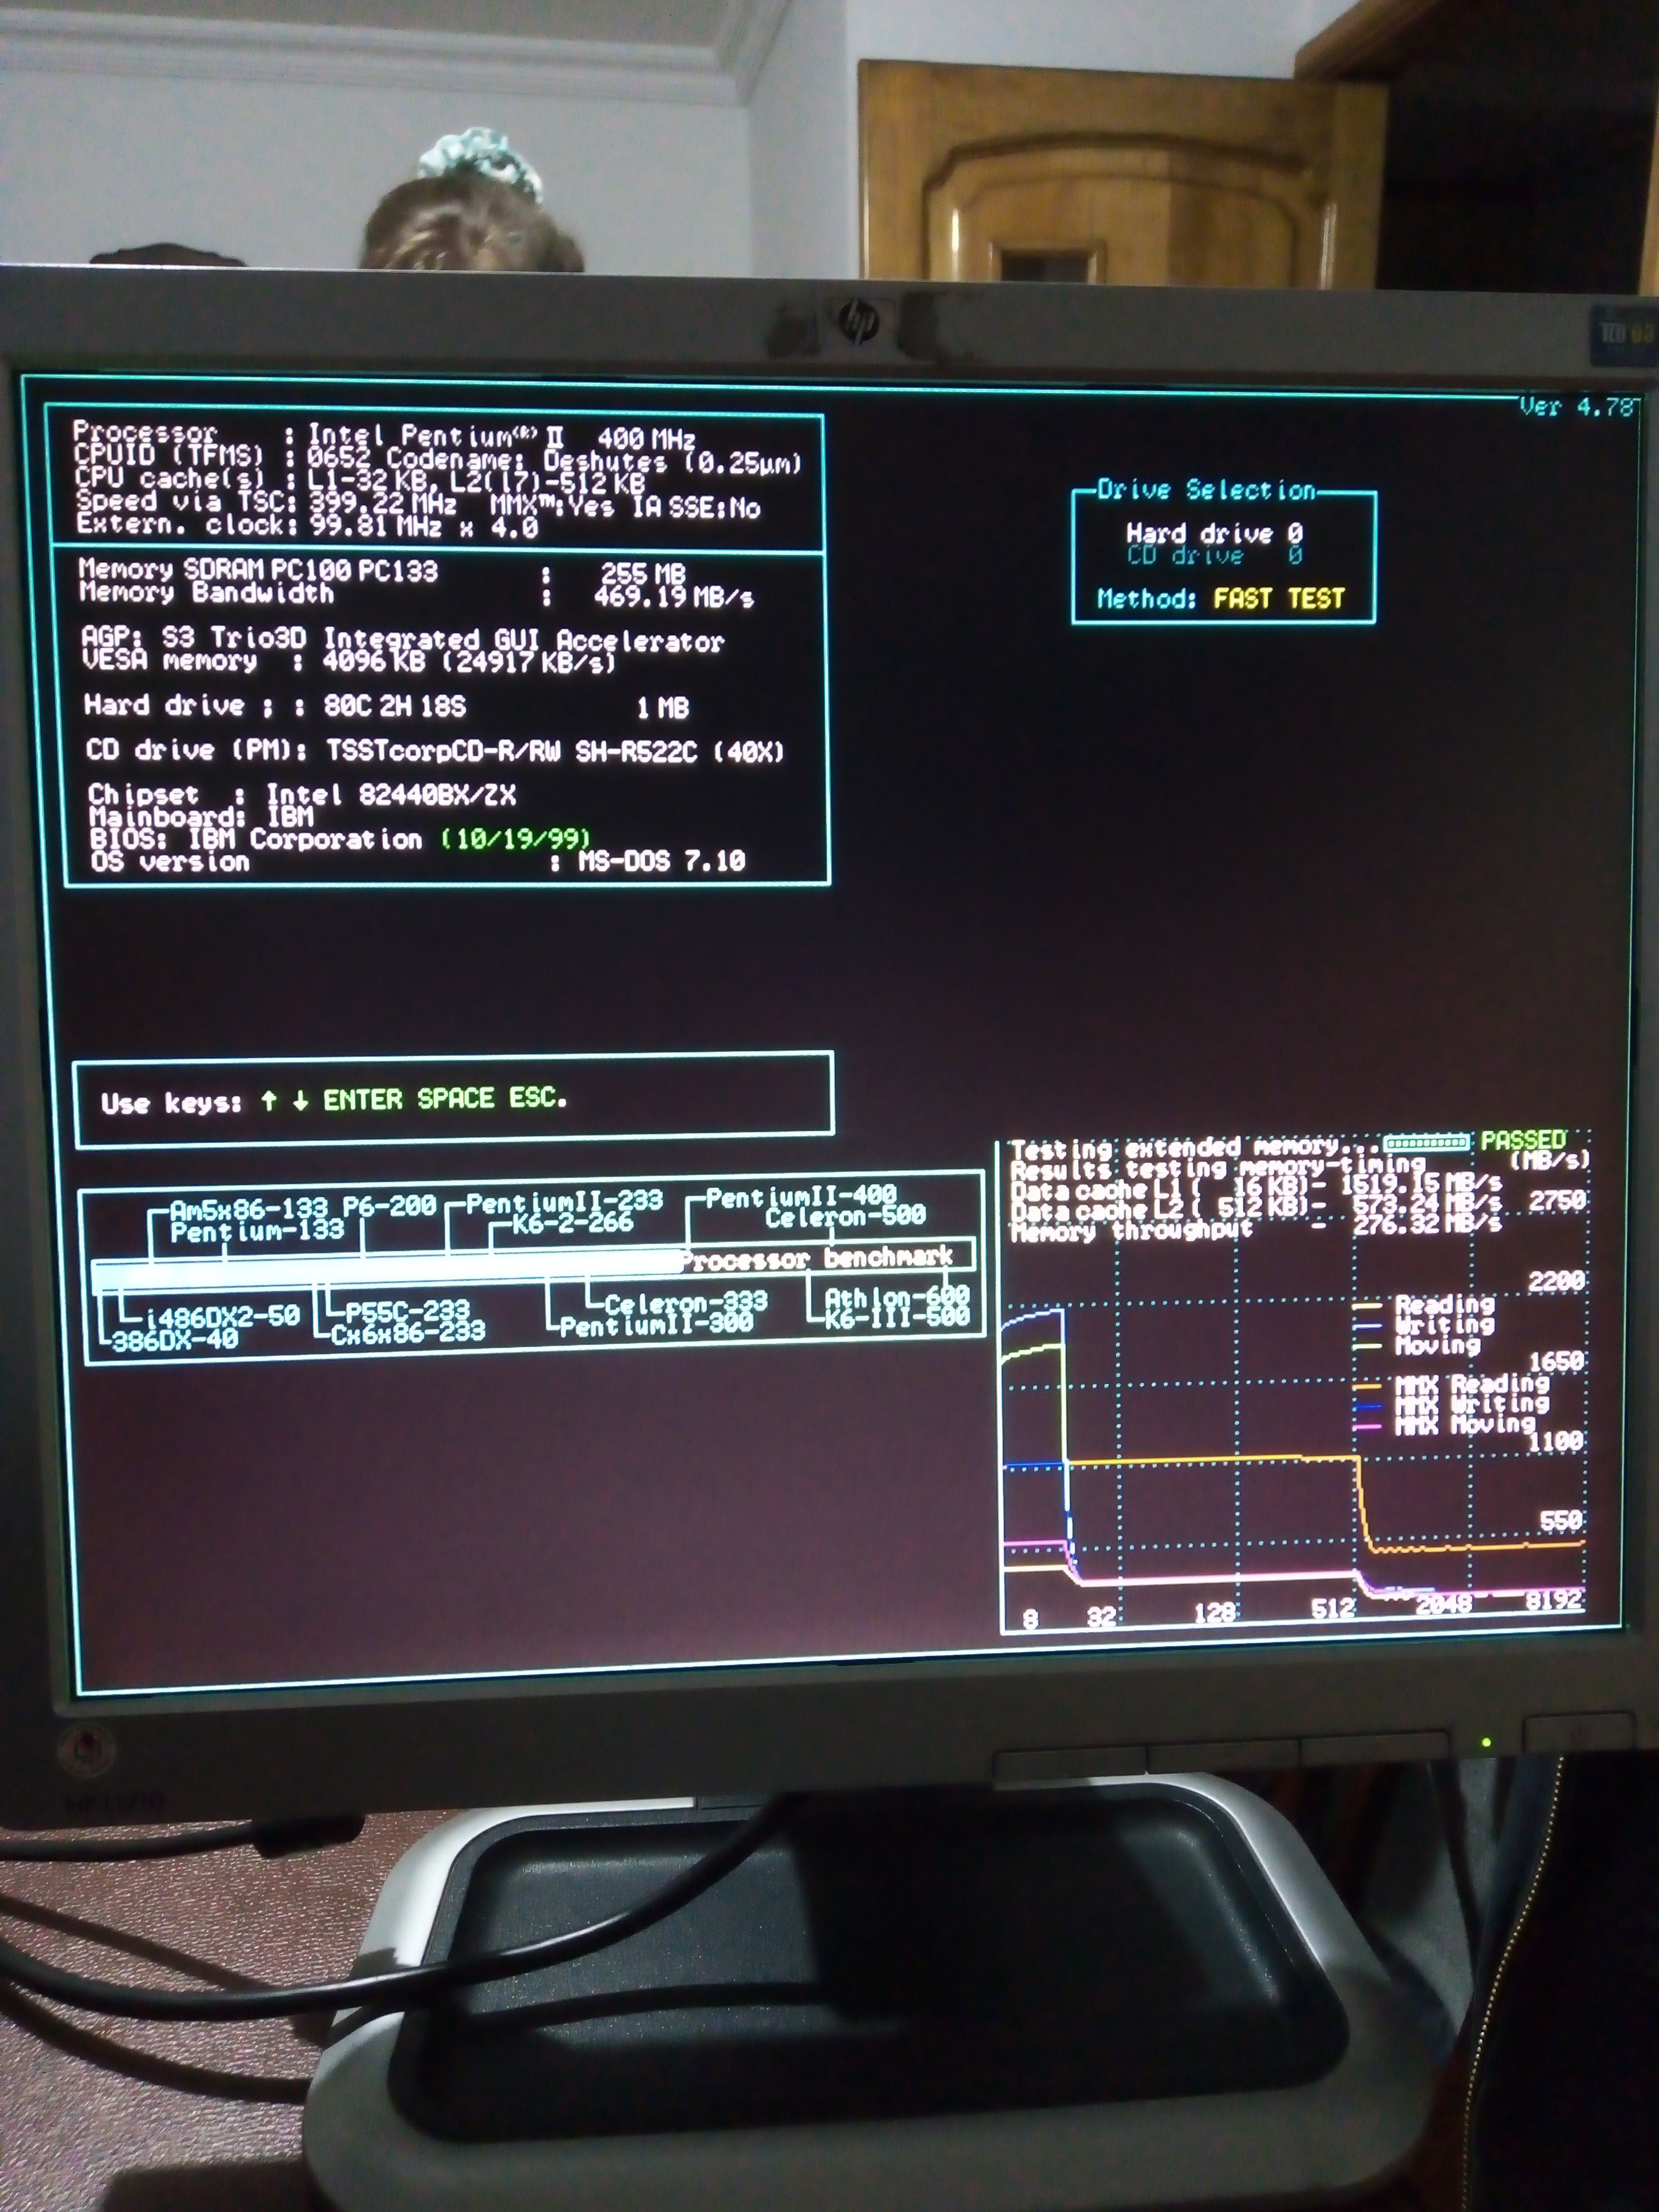Click the 'VESA memory : 4096 KB' line

(347, 661)
